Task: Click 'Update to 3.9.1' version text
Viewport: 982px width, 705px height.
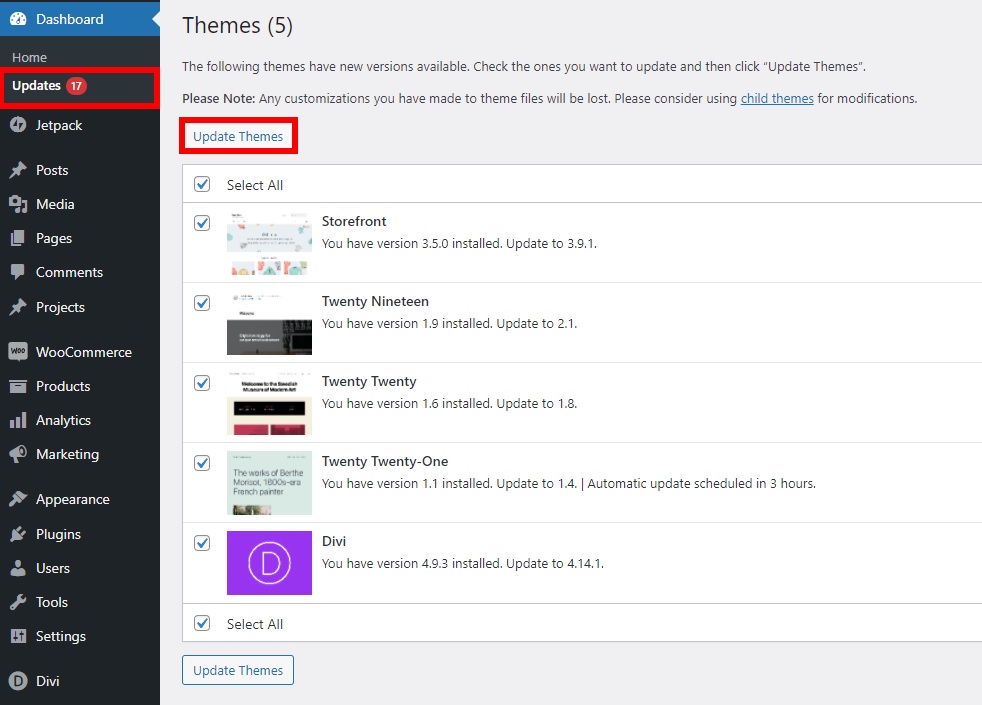Action: [551, 244]
